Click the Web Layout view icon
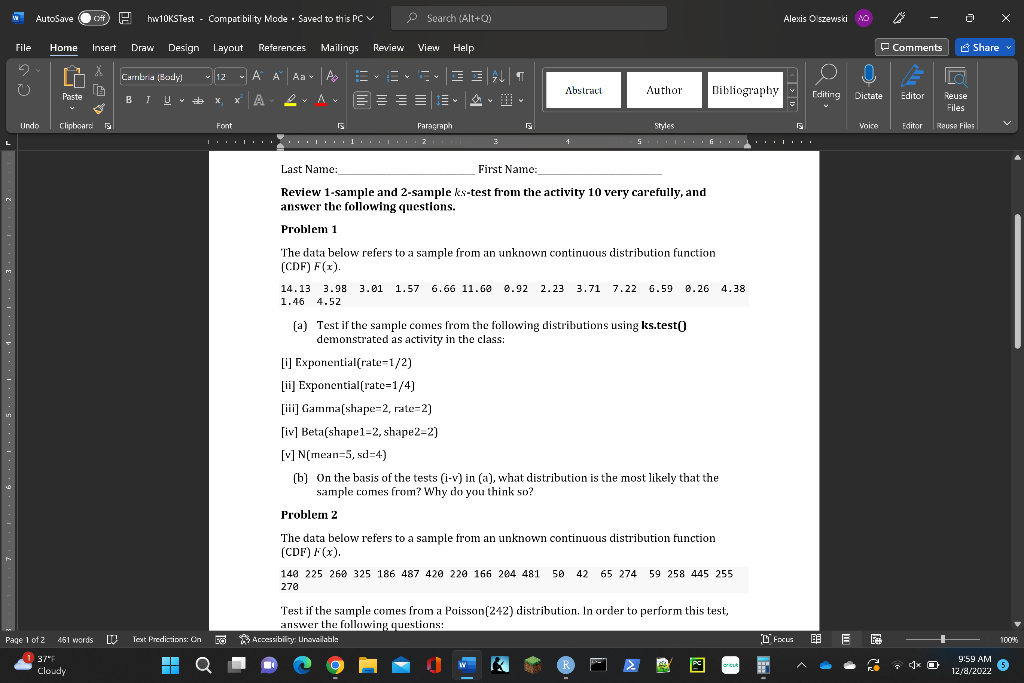 click(876, 639)
